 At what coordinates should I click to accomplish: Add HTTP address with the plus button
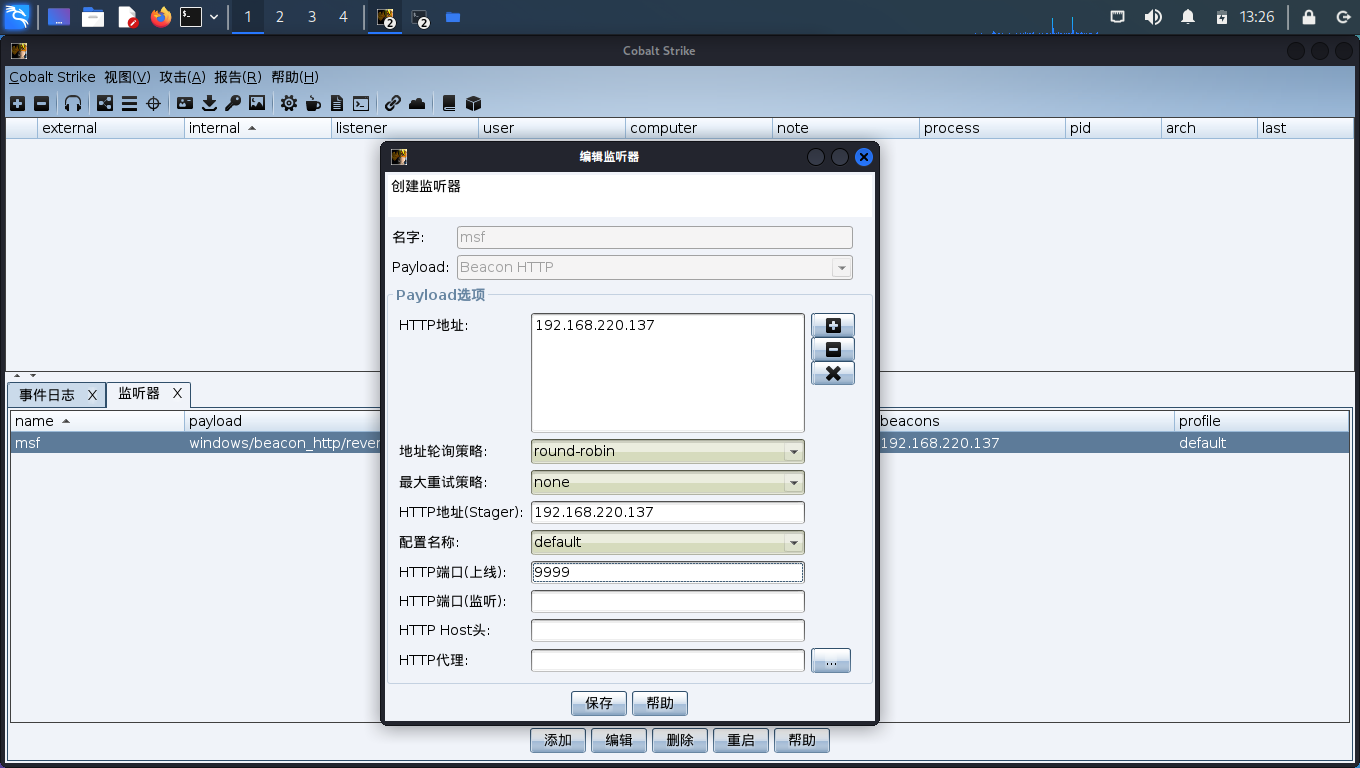pos(833,325)
